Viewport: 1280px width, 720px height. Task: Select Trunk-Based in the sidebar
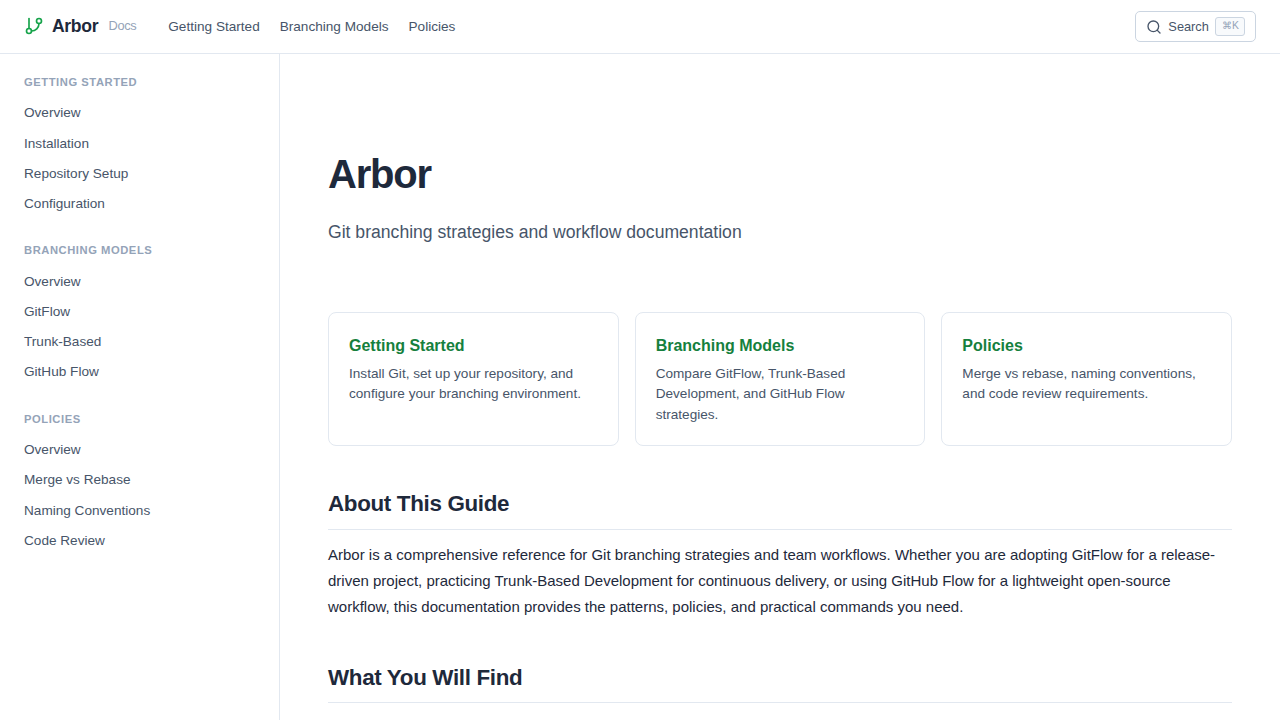coord(62,341)
